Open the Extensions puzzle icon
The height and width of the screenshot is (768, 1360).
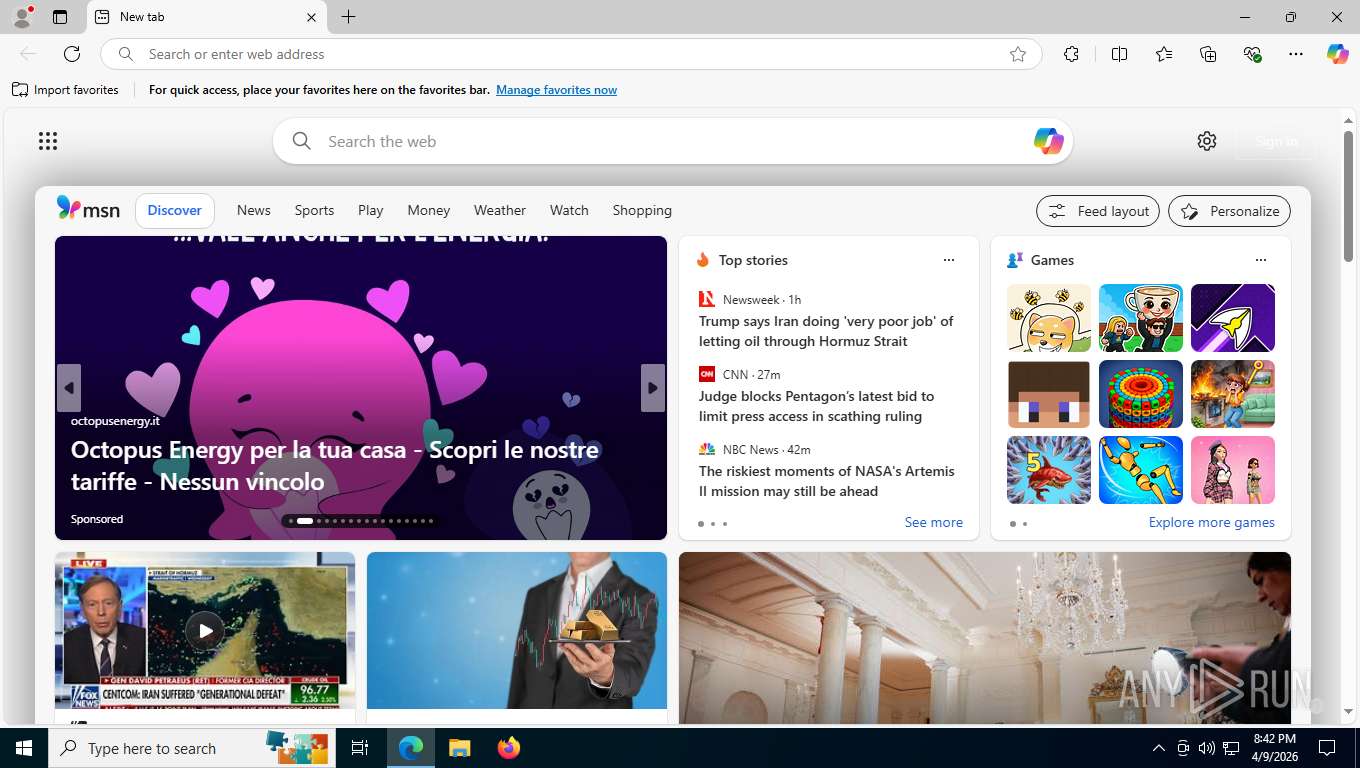click(1071, 54)
